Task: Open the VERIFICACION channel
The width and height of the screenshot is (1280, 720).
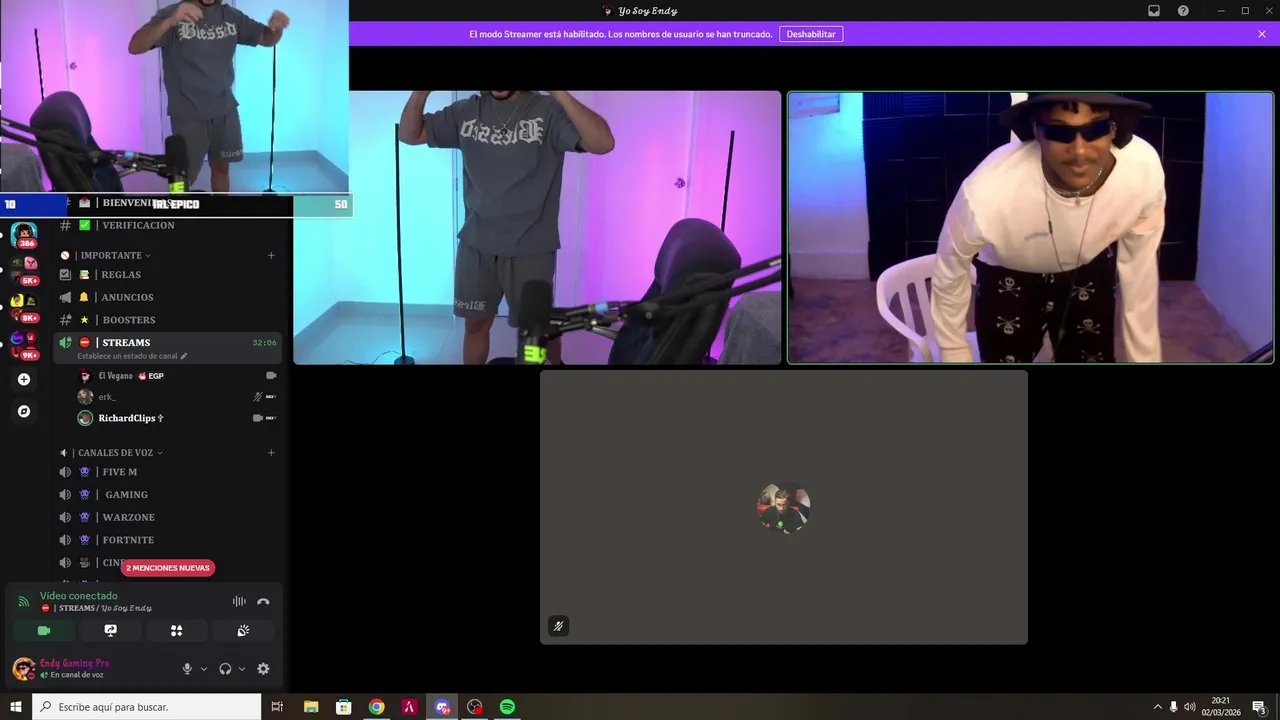Action: click(x=167, y=225)
